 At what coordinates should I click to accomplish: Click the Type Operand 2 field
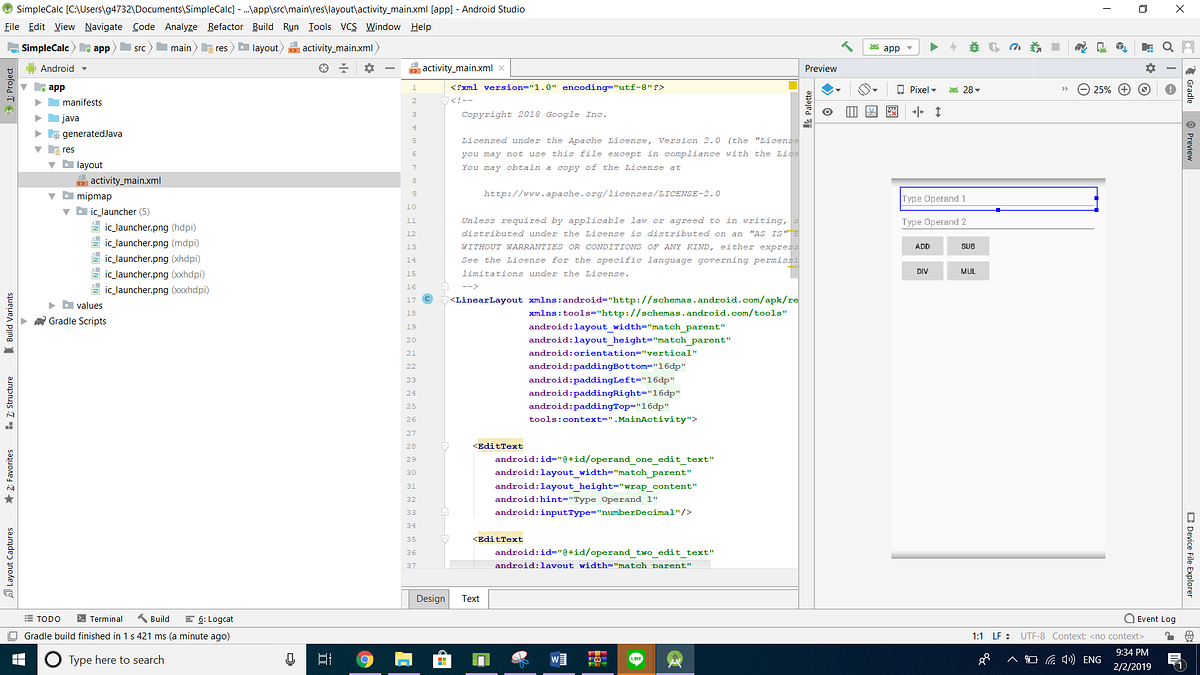998,222
